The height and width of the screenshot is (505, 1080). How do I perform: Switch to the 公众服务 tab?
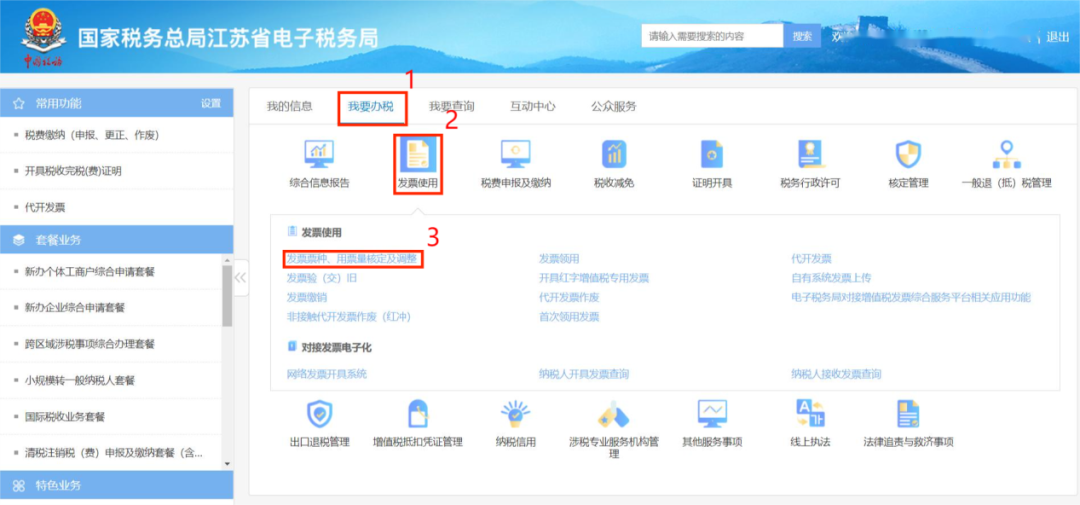(614, 107)
